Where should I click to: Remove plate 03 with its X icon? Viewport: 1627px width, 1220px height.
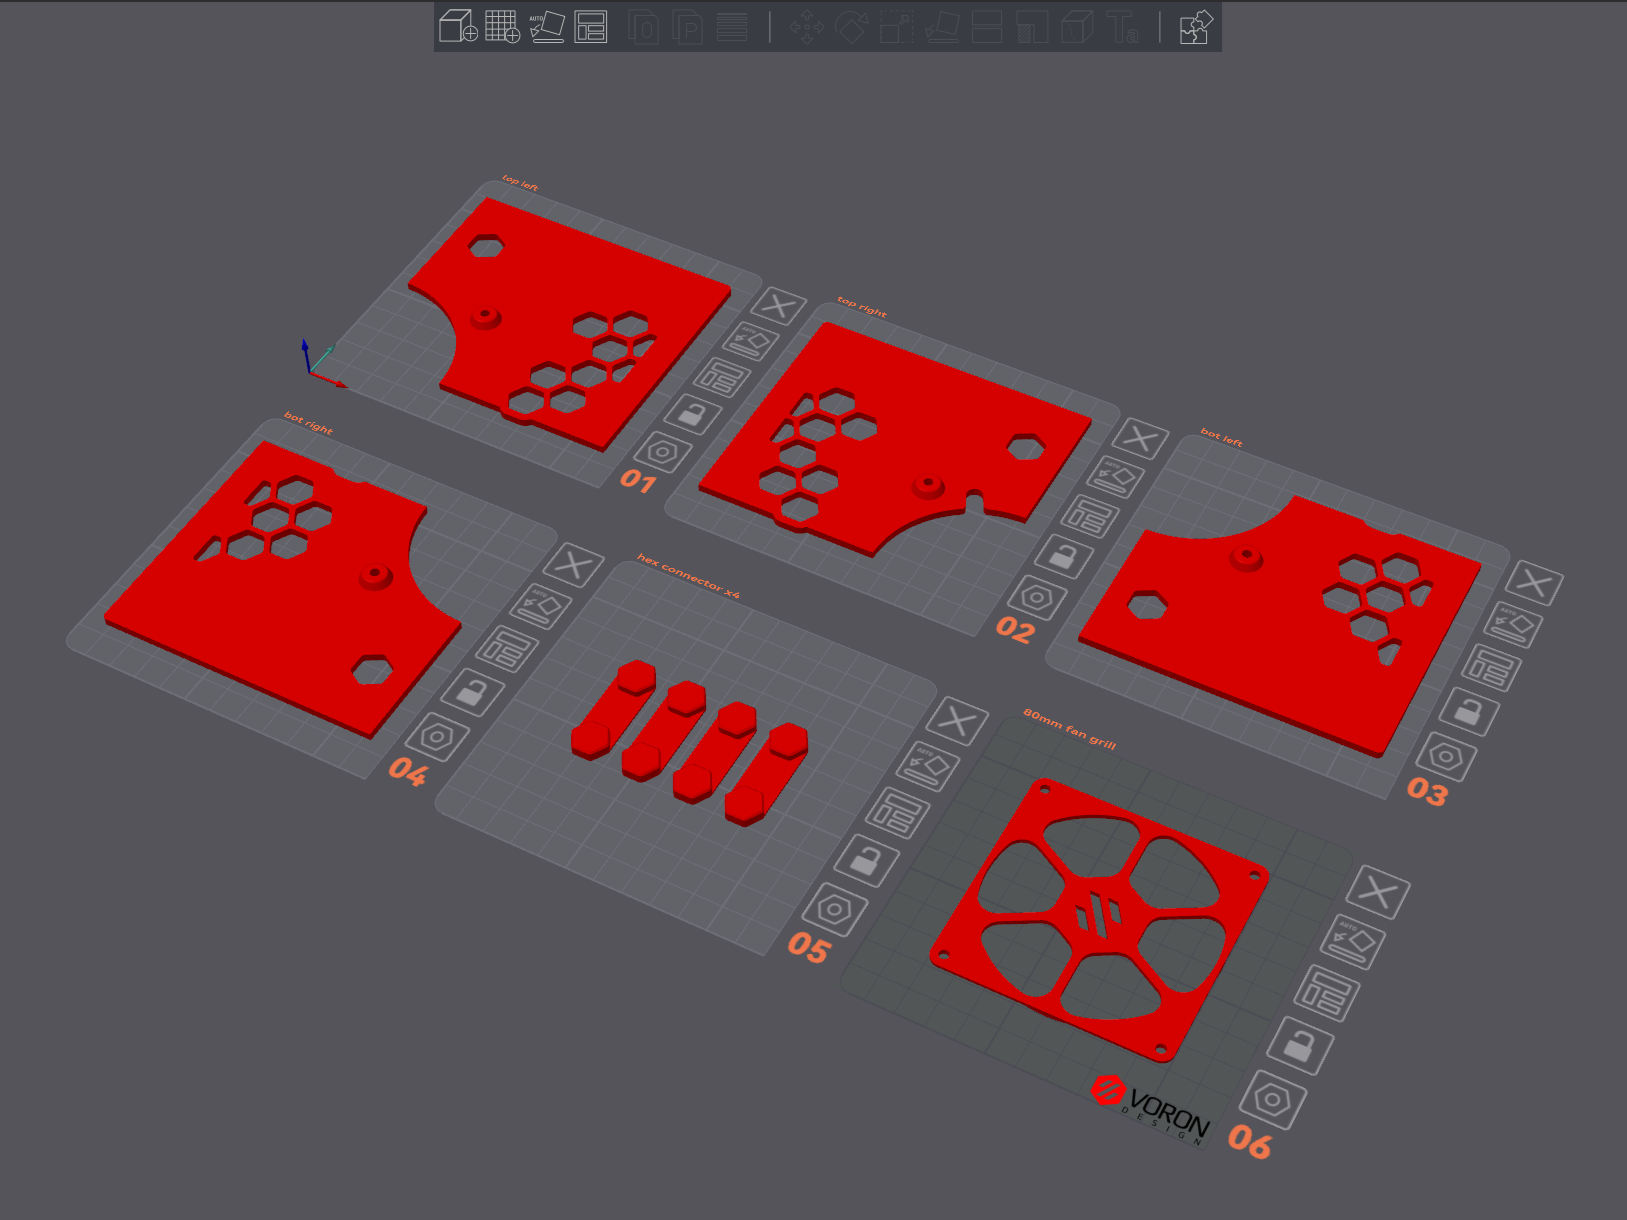pyautogui.click(x=1534, y=583)
